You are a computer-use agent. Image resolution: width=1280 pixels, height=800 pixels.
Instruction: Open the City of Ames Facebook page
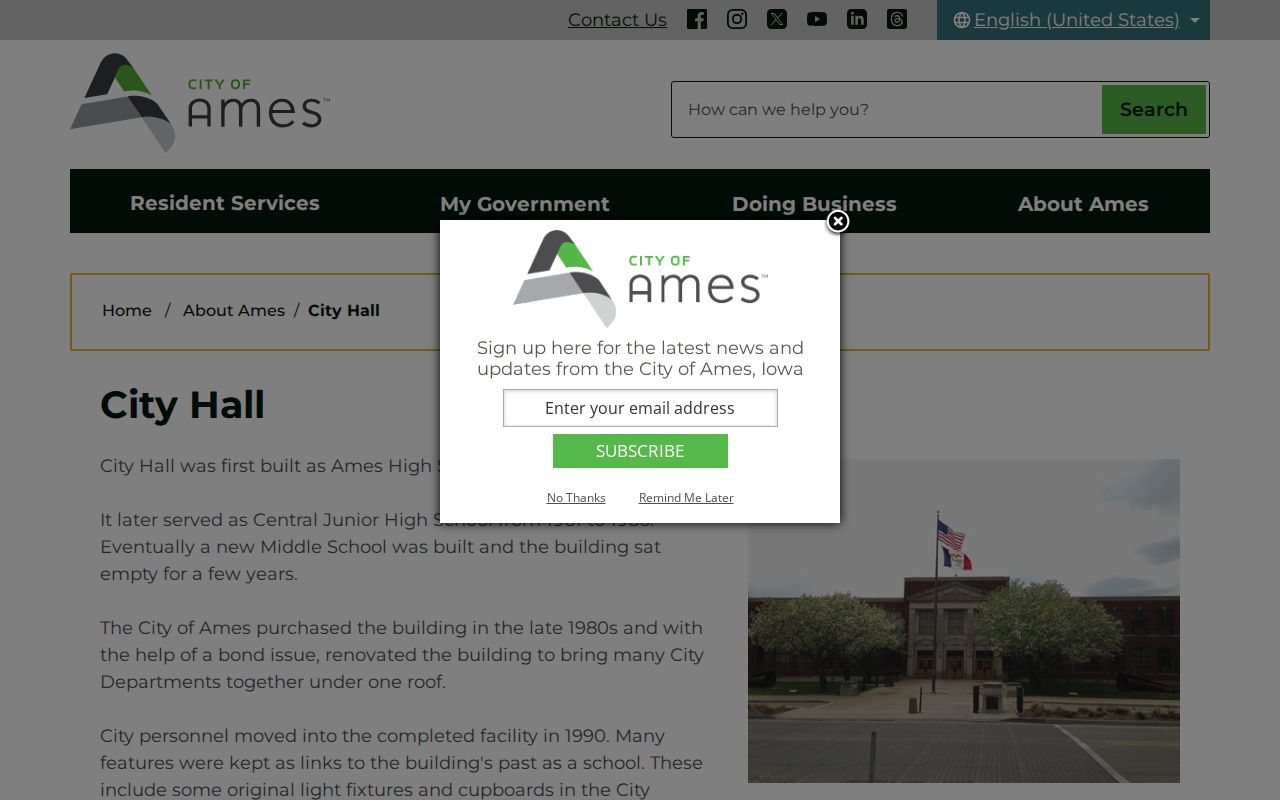697,19
